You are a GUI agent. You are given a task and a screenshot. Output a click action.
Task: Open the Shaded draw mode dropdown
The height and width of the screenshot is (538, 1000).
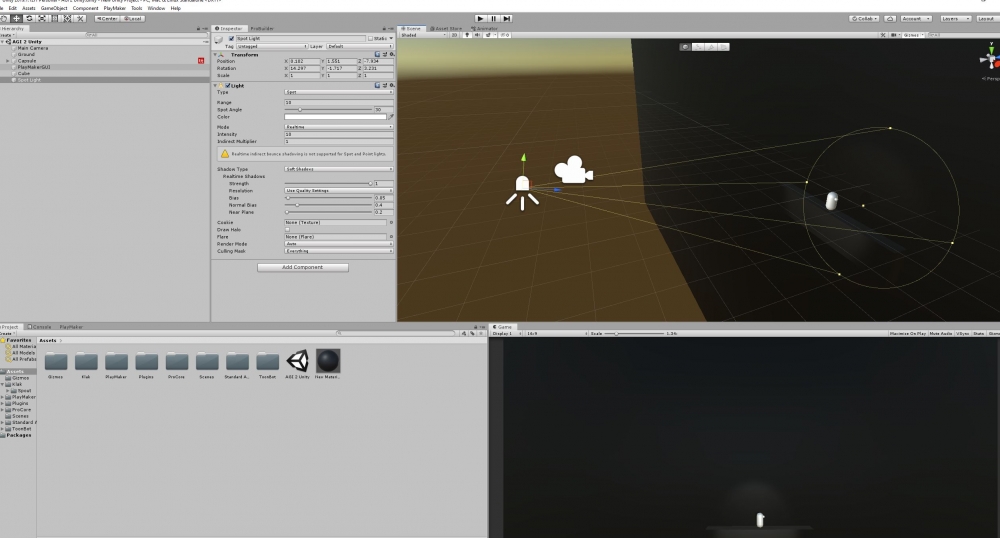pyautogui.click(x=423, y=35)
